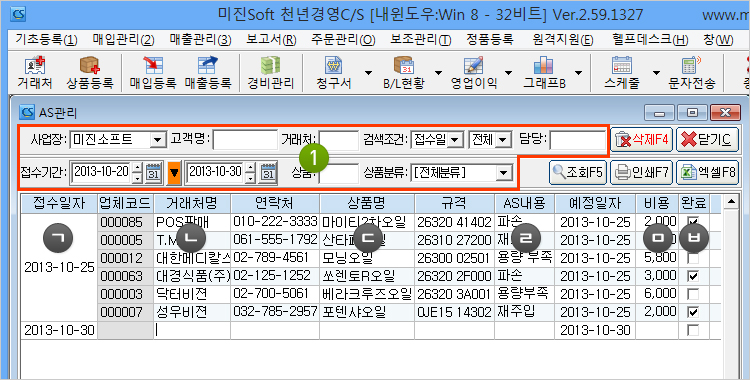
Task: Toggle 완료 checkbox for 대경식품(주) row
Action: click(x=692, y=276)
